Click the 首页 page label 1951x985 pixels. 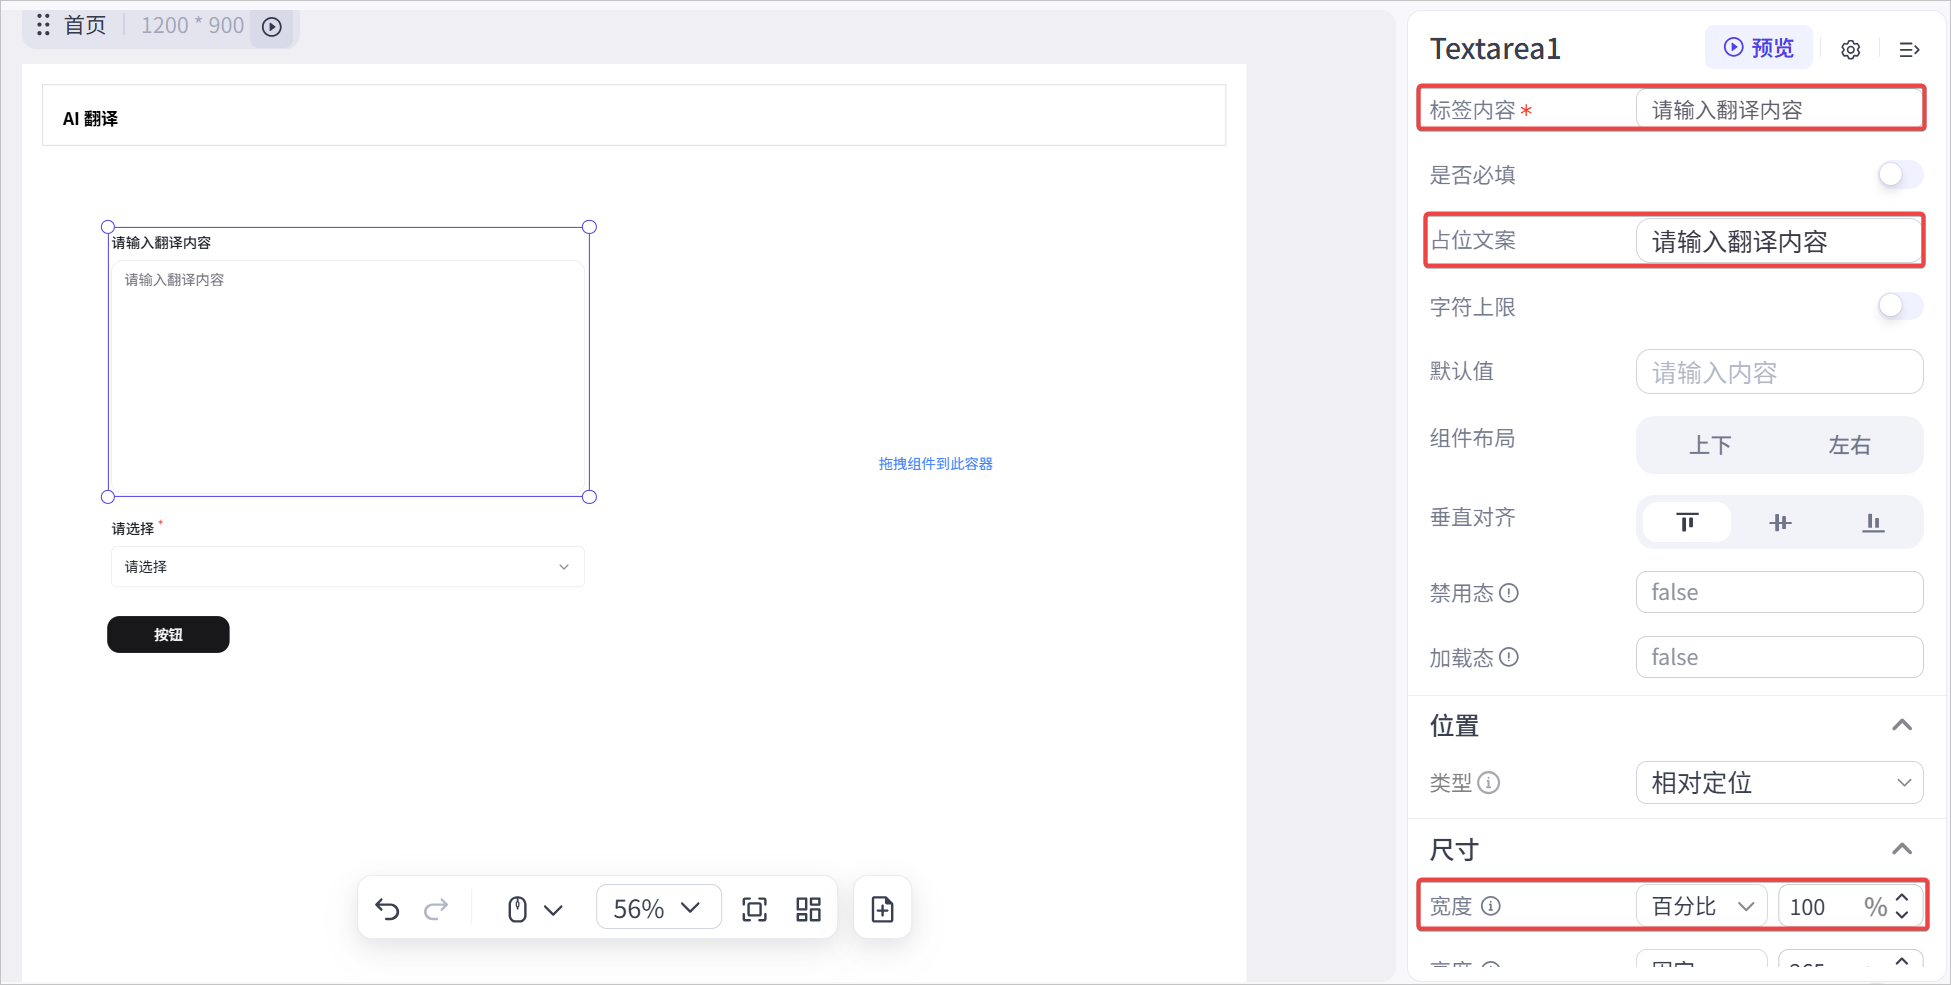tap(85, 25)
